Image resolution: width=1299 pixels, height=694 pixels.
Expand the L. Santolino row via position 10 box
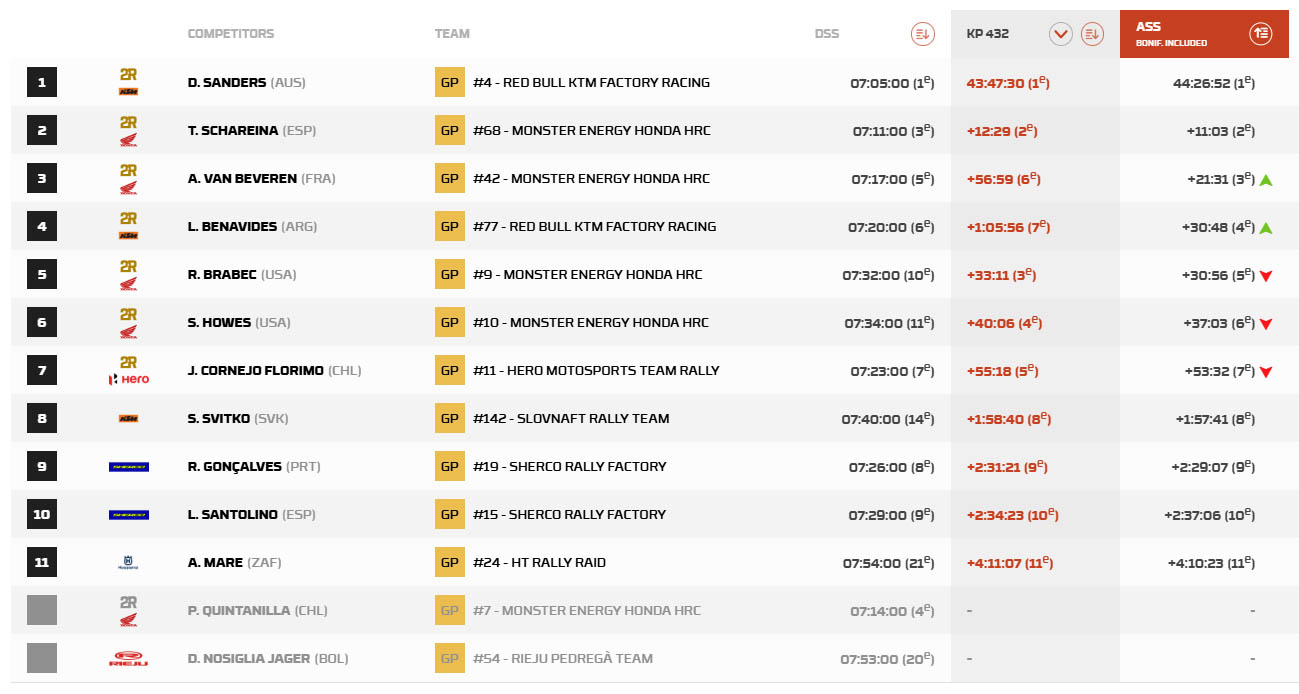coord(42,514)
